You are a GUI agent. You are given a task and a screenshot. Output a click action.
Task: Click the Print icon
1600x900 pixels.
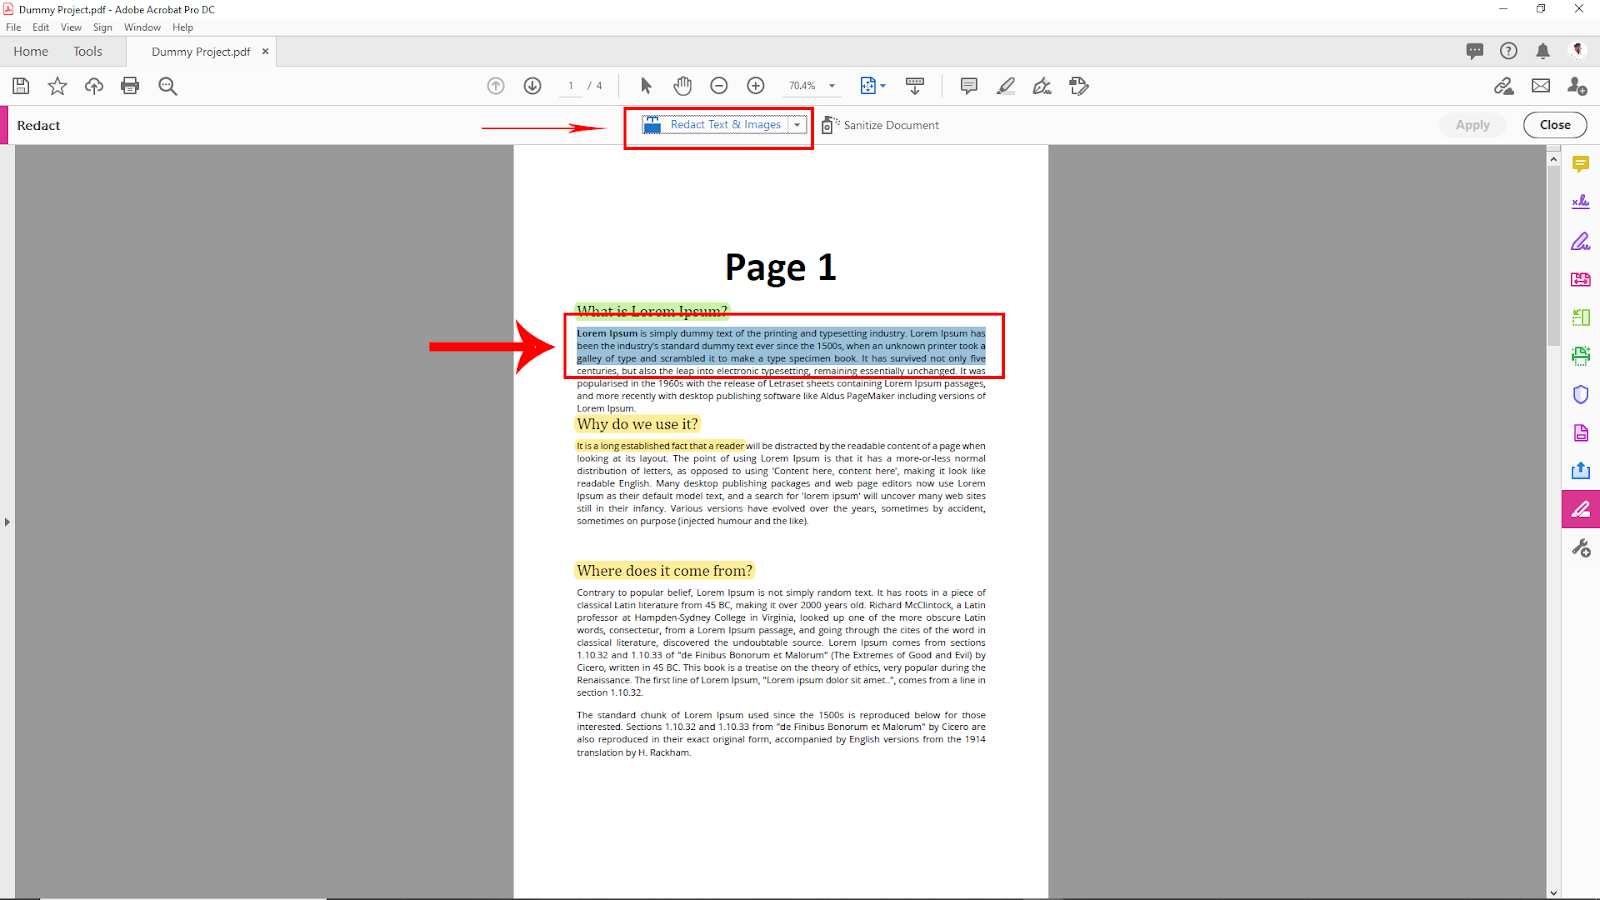click(x=130, y=86)
